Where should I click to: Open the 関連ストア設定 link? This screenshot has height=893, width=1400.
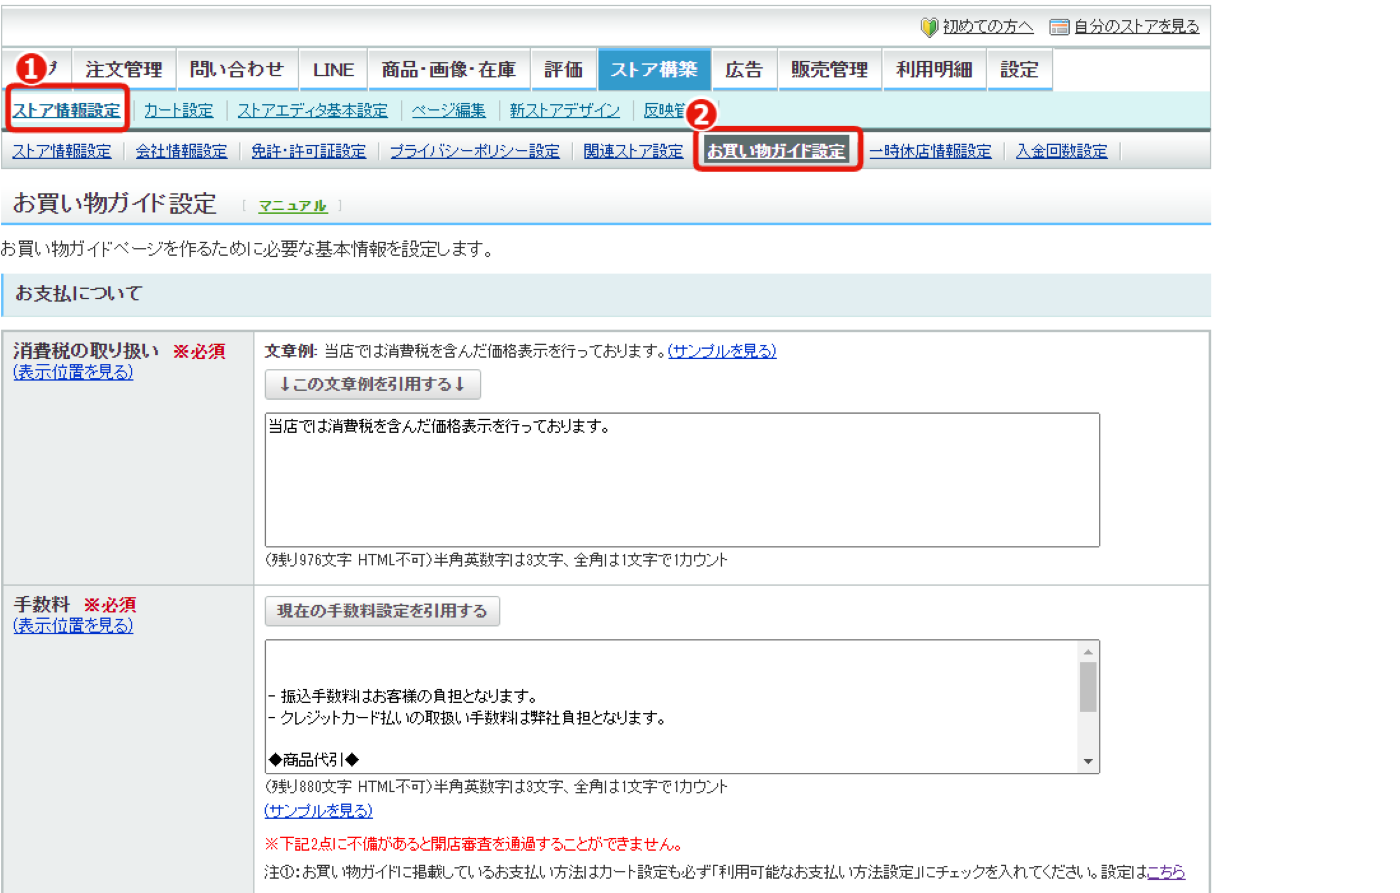634,151
